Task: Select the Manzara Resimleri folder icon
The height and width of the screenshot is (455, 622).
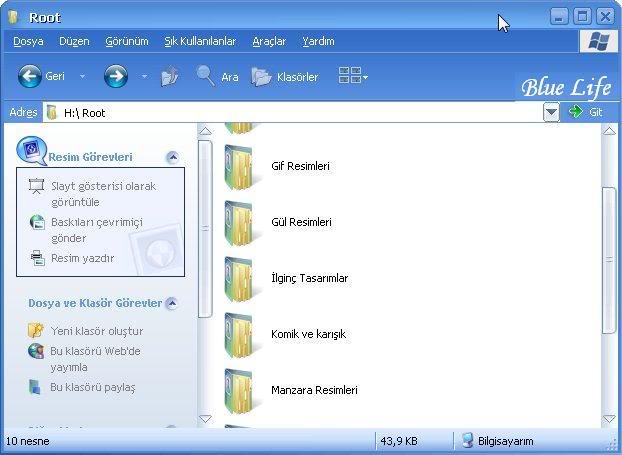Action: (x=239, y=390)
